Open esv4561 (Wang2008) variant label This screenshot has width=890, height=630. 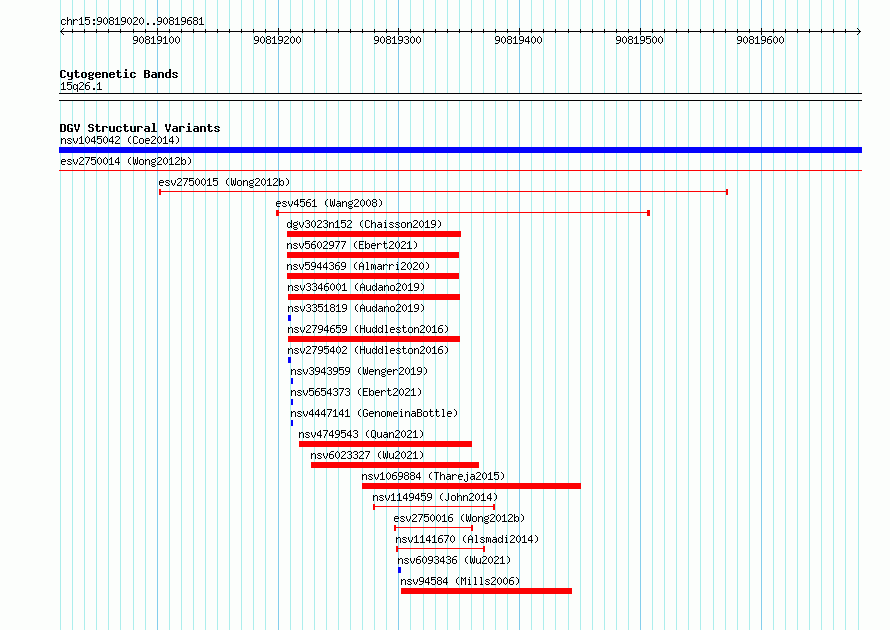(x=329, y=203)
